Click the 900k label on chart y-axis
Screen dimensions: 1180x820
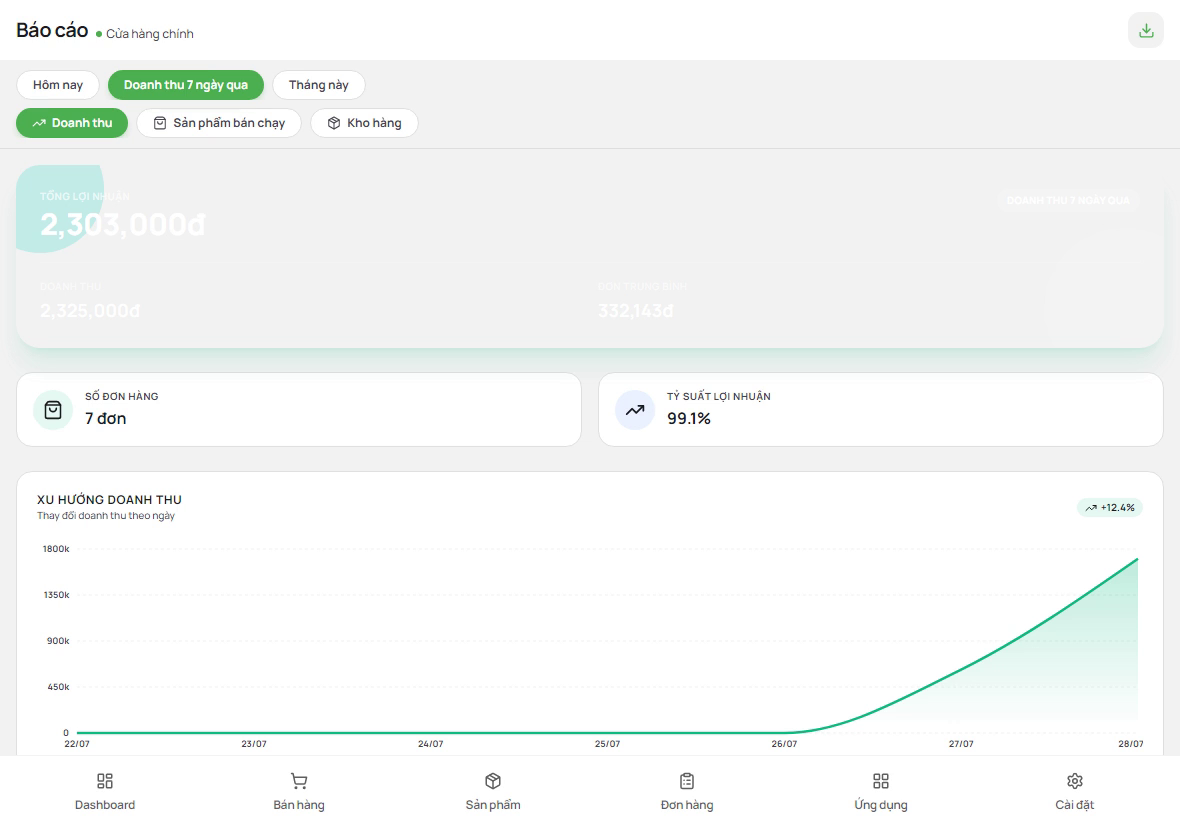[x=58, y=641]
